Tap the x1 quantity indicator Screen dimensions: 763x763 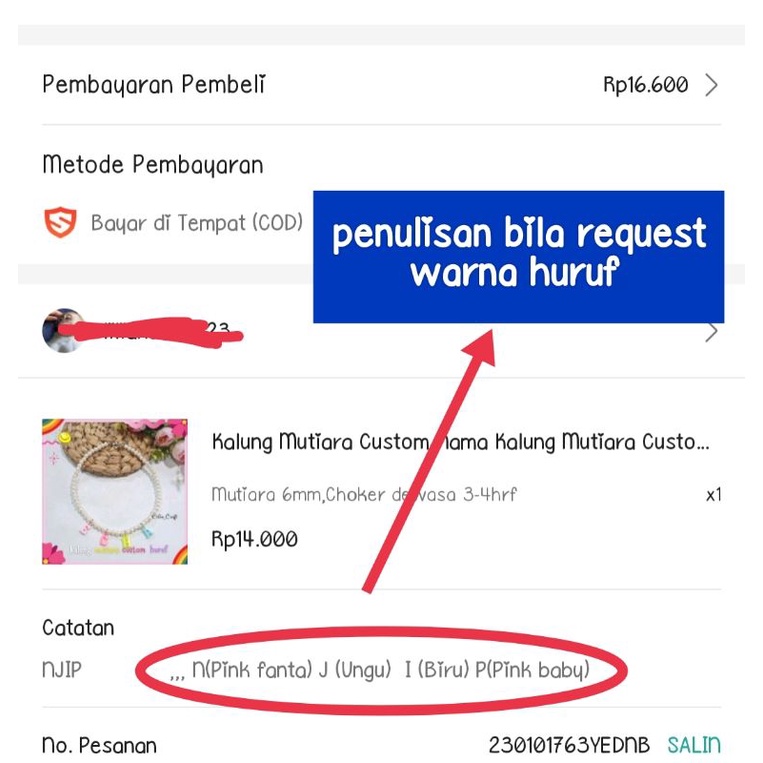coord(713,495)
